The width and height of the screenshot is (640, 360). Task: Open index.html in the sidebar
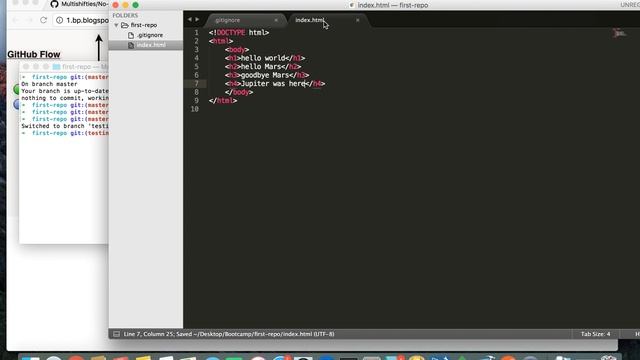coord(151,45)
